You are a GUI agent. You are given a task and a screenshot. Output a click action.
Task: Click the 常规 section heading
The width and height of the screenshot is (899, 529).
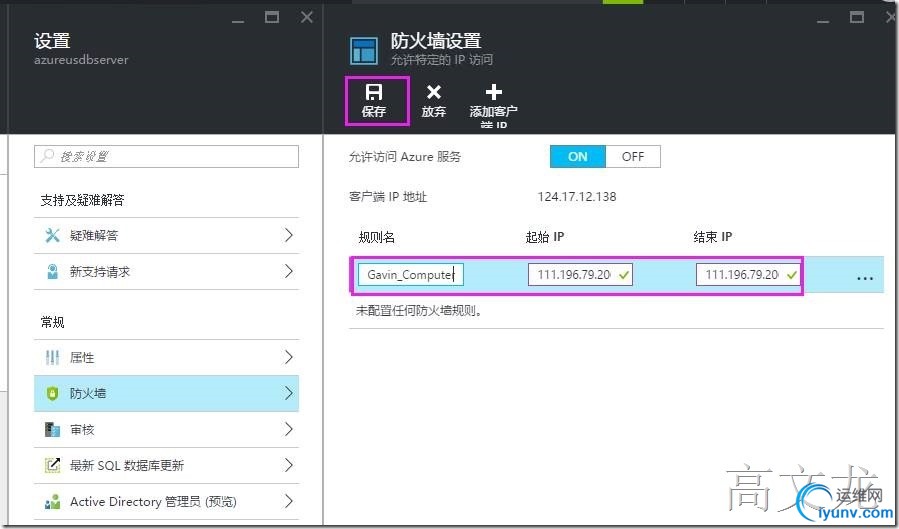tap(52, 322)
